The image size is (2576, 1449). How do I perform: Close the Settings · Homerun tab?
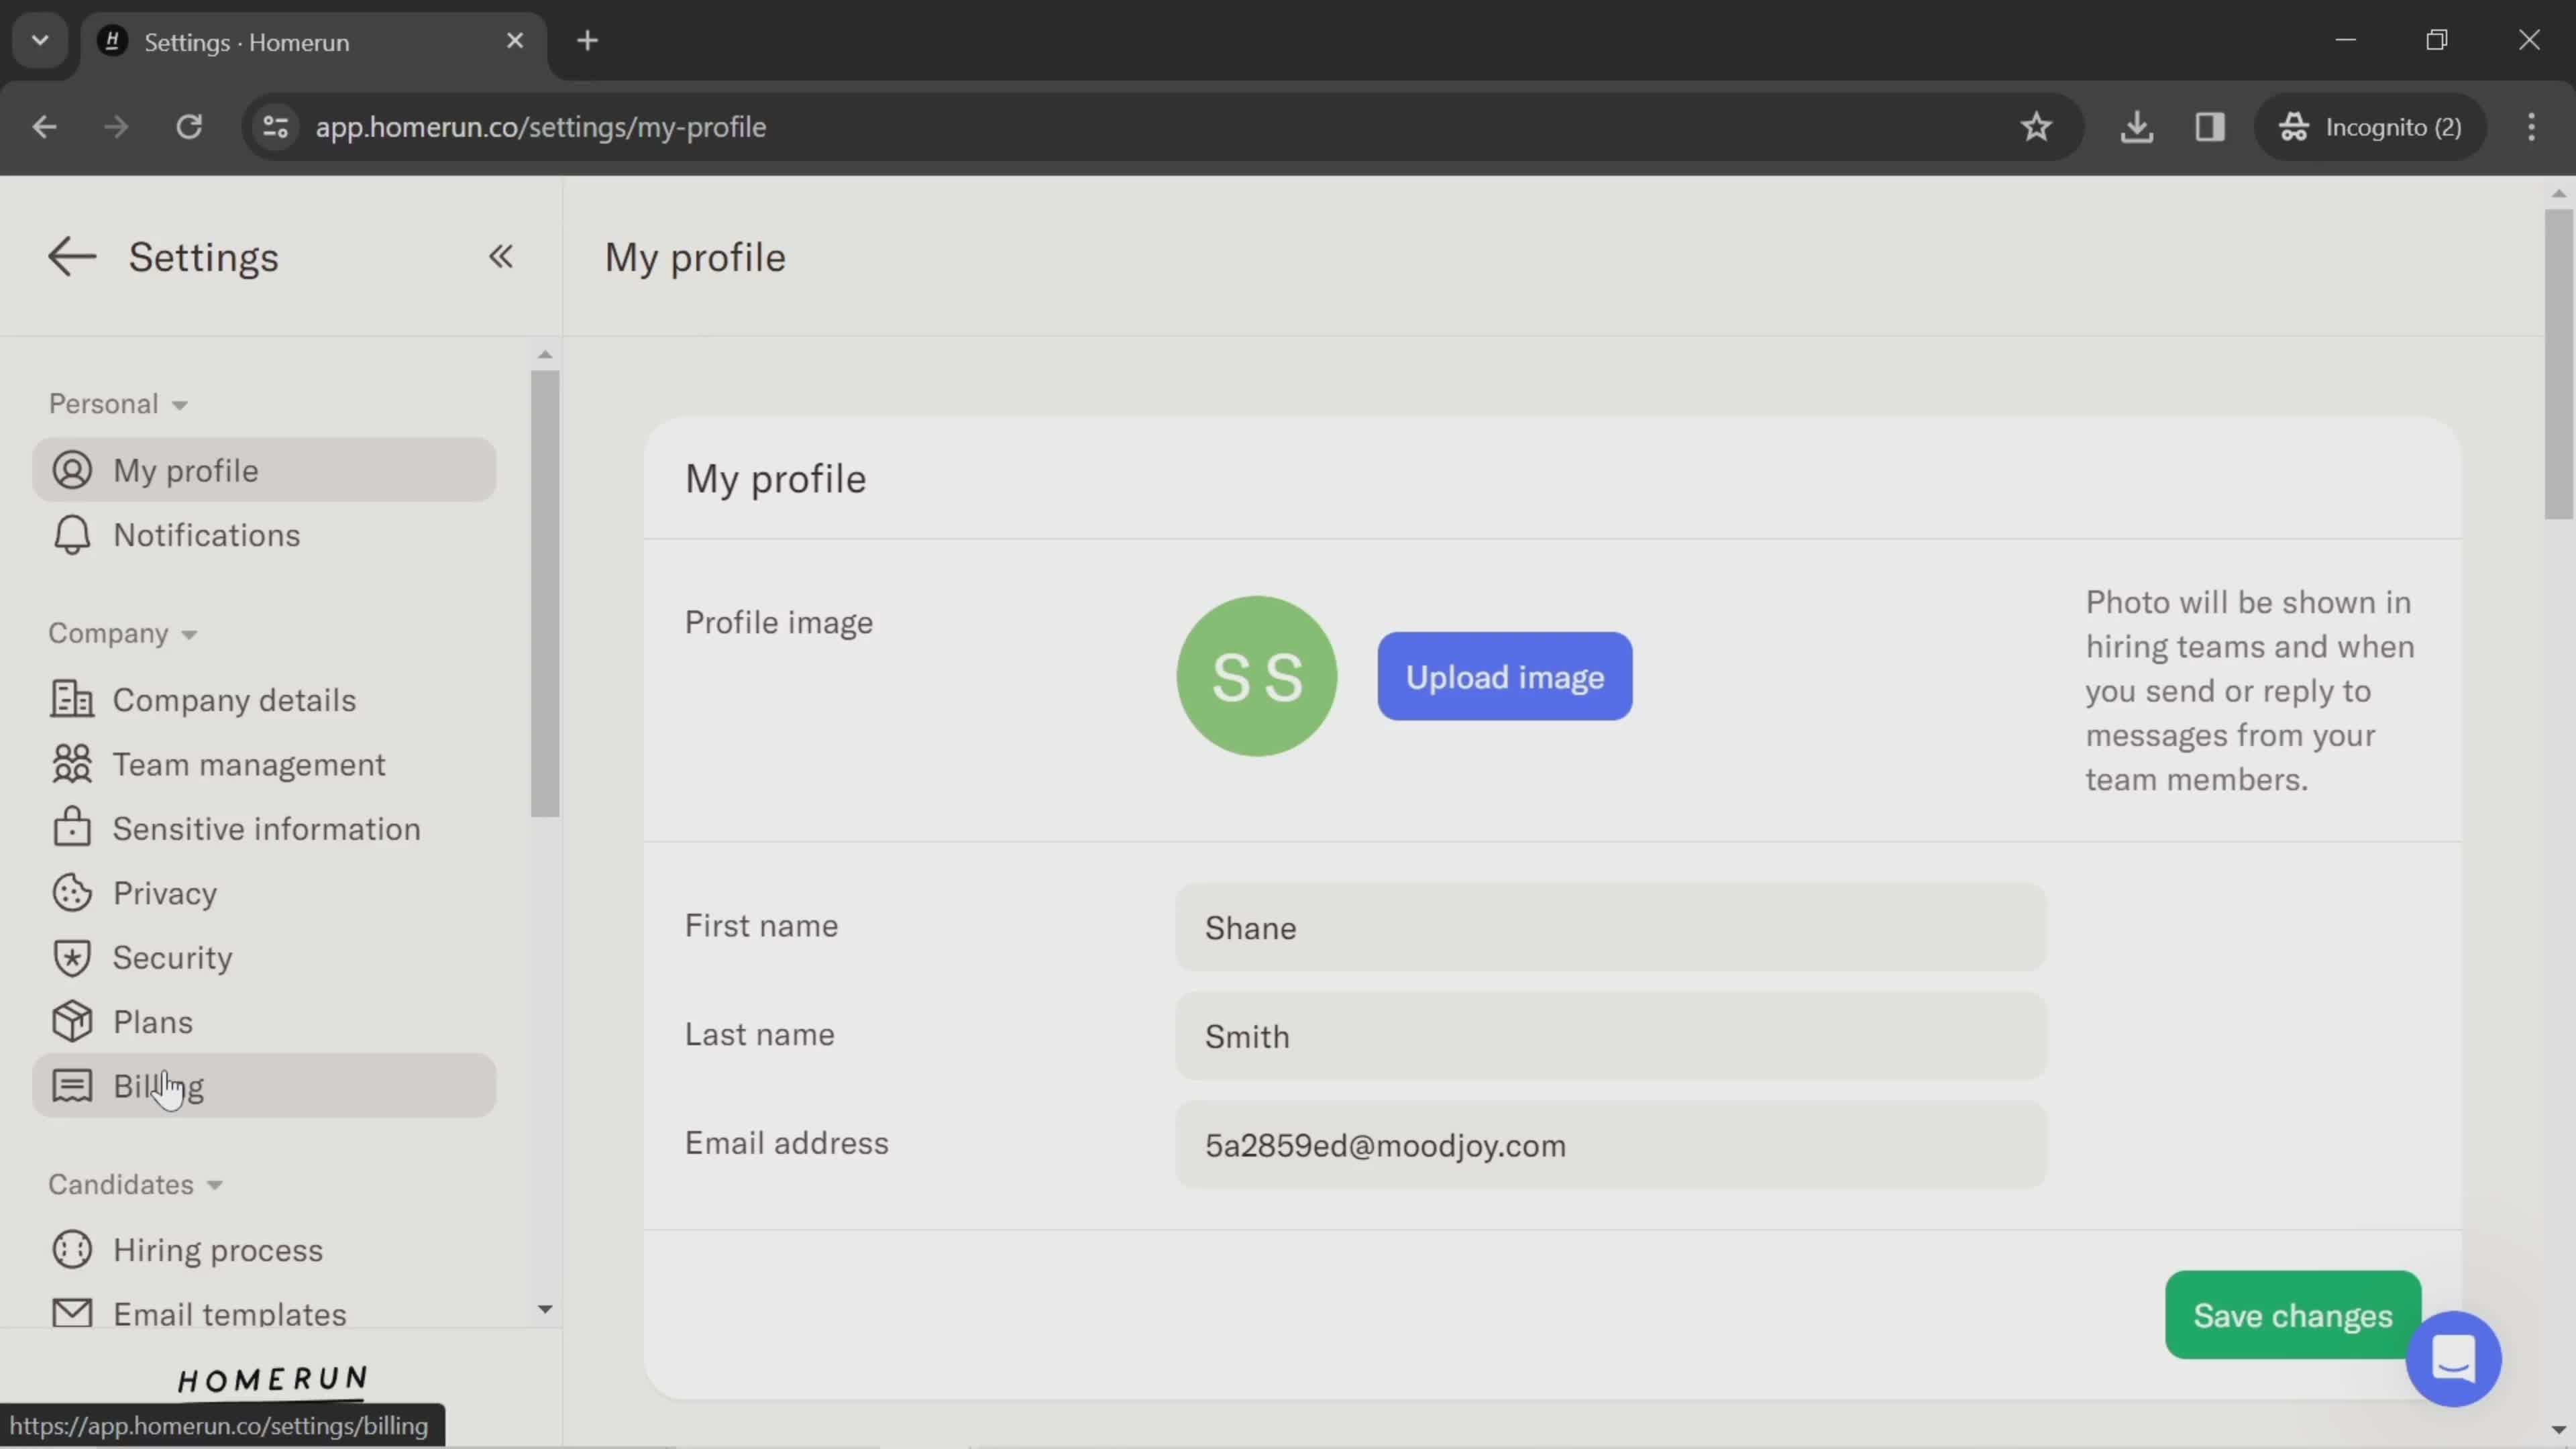[515, 41]
